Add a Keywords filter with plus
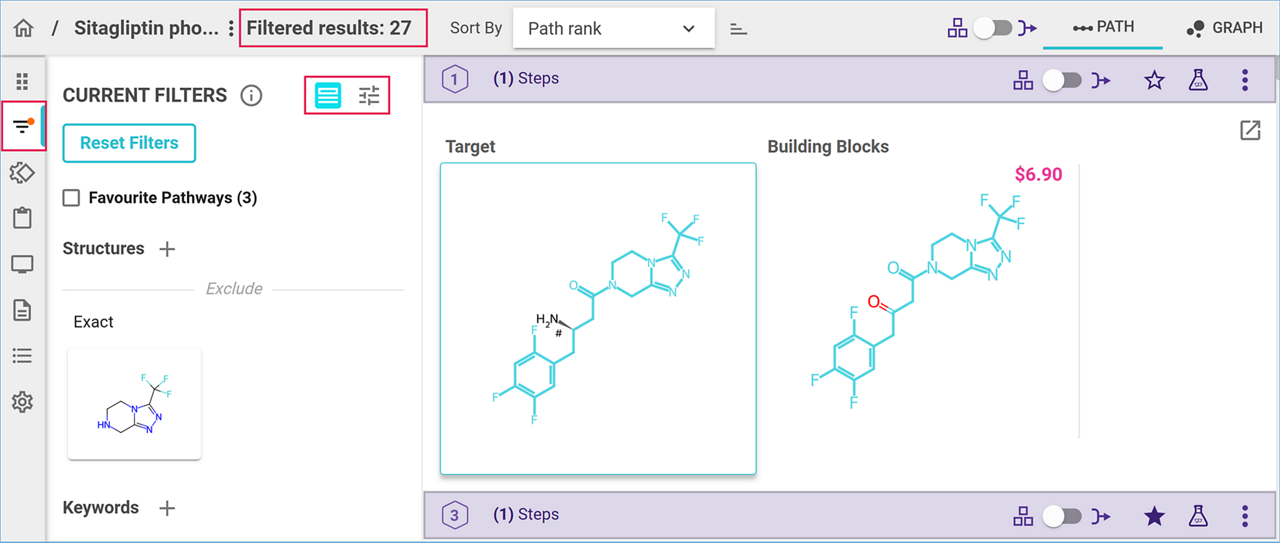The height and width of the screenshot is (543, 1280). (167, 508)
